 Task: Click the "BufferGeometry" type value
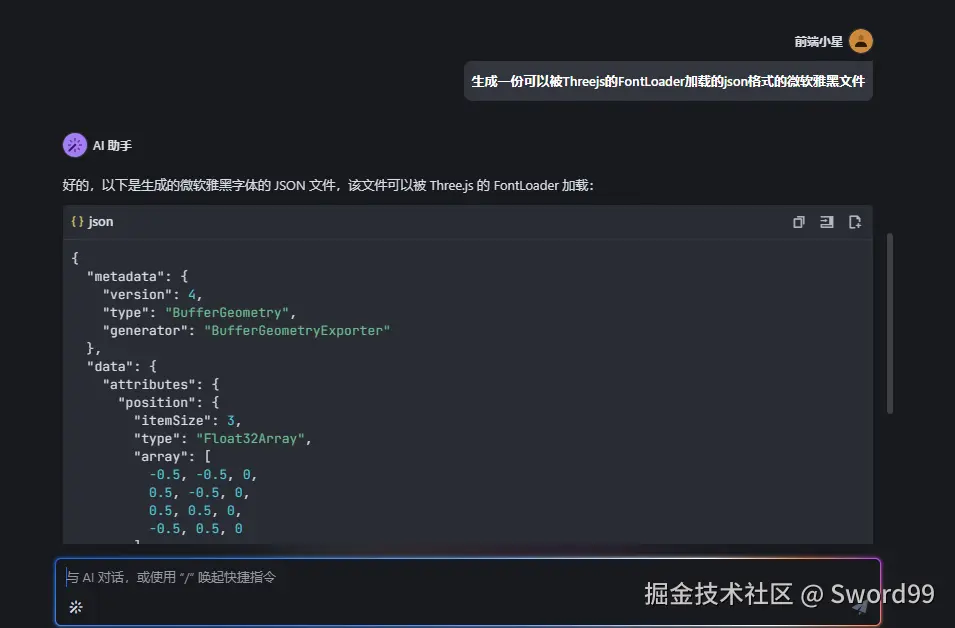(x=227, y=312)
